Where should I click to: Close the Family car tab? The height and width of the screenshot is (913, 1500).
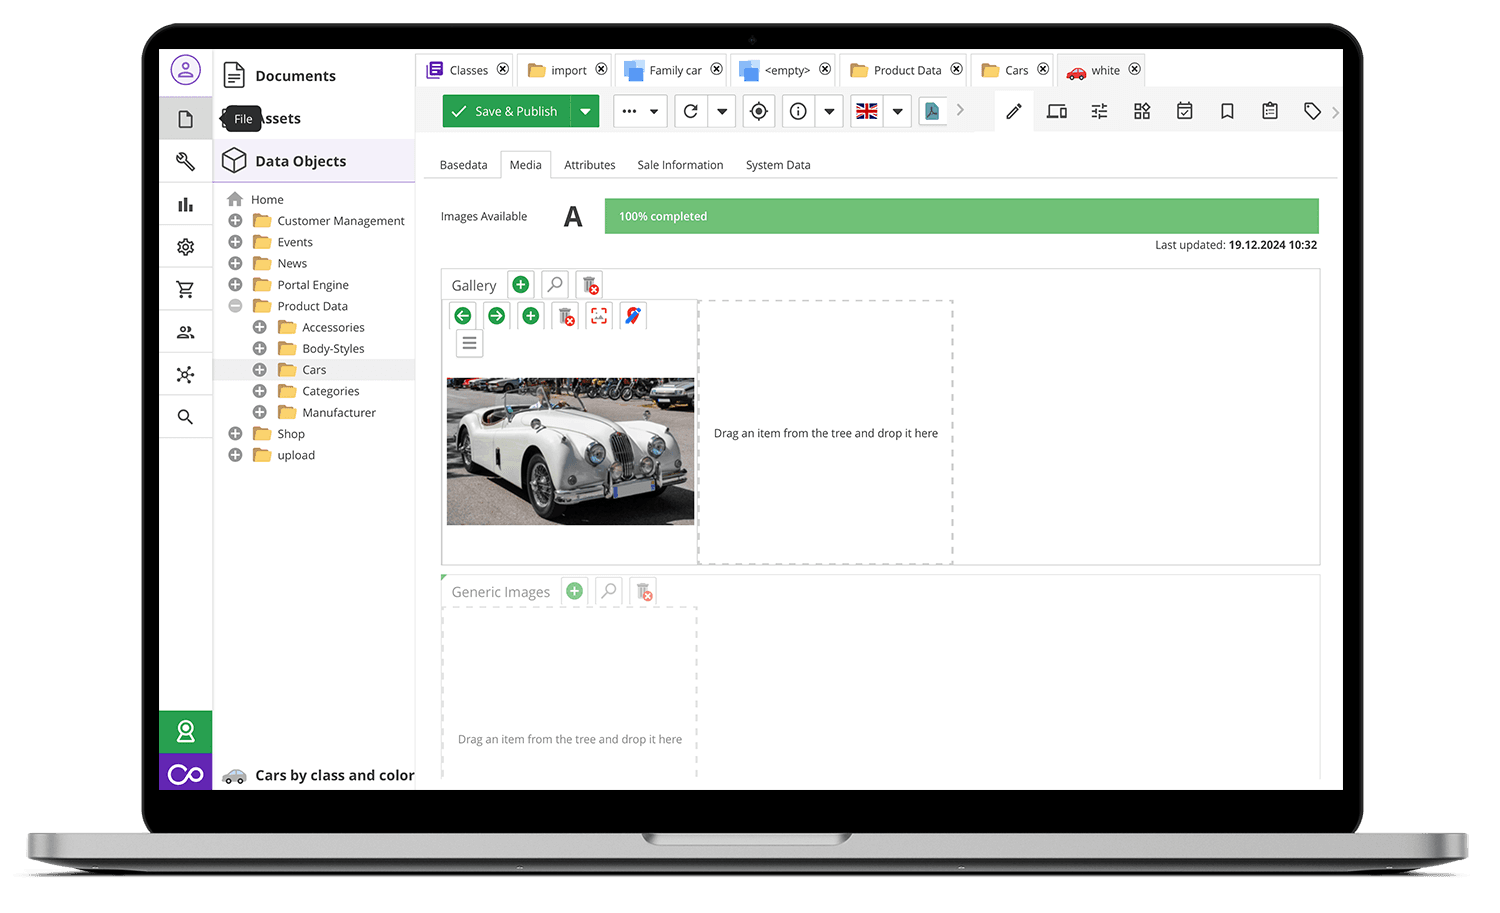(716, 70)
